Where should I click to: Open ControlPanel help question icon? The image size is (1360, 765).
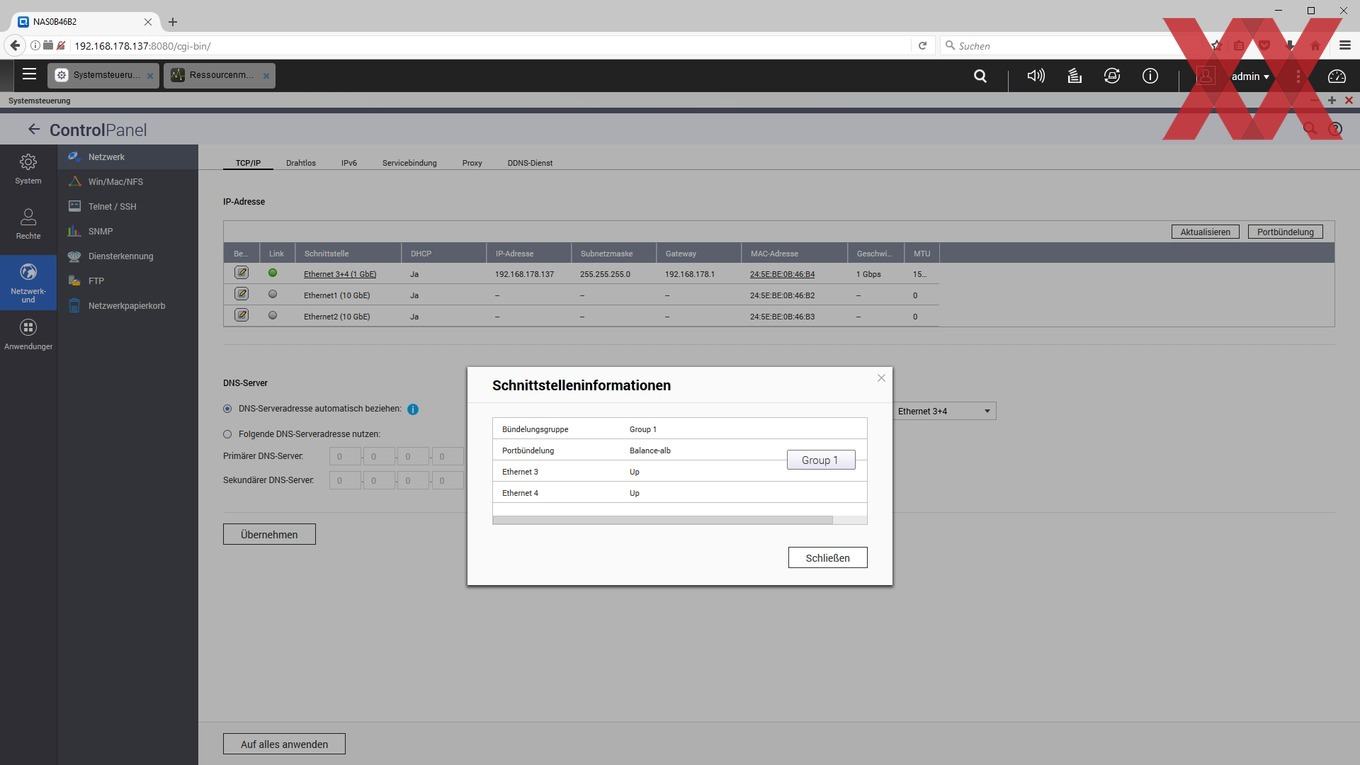click(x=1335, y=129)
